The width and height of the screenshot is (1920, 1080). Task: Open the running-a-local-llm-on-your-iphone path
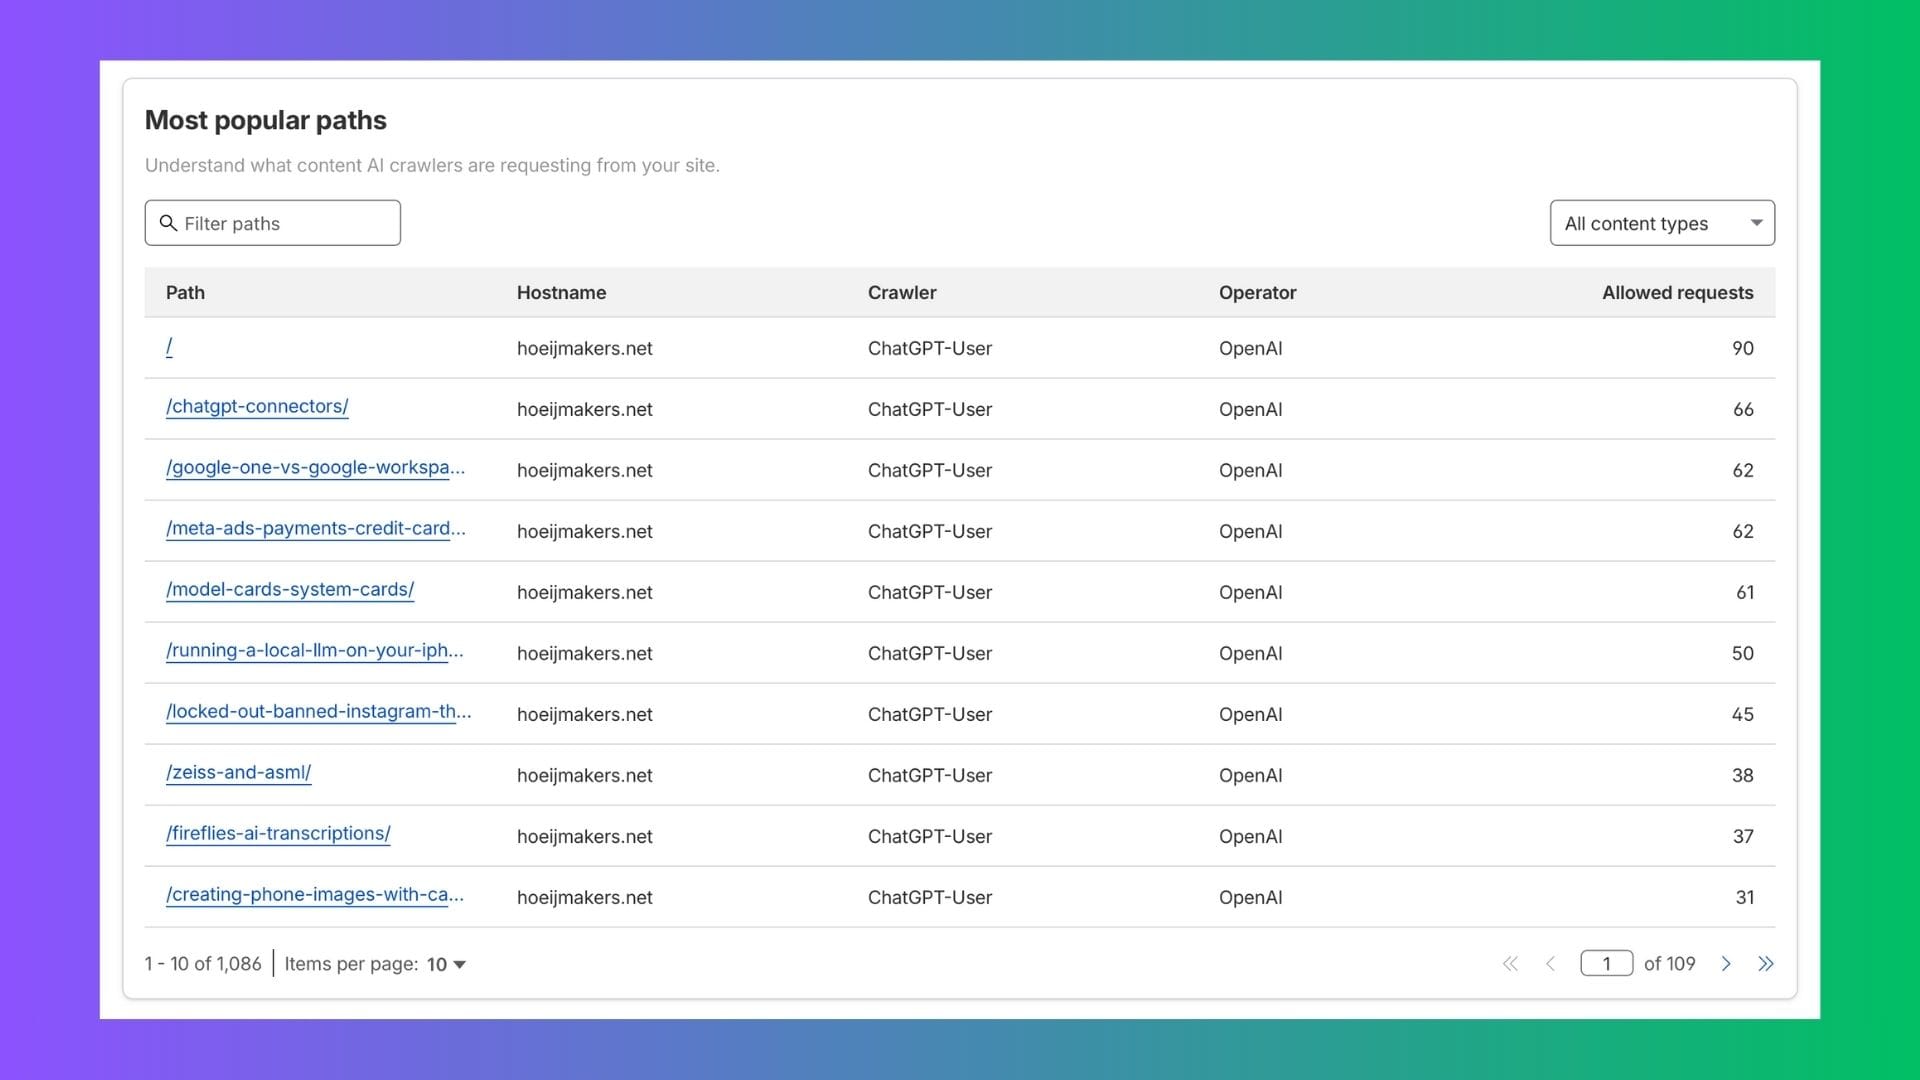(314, 650)
